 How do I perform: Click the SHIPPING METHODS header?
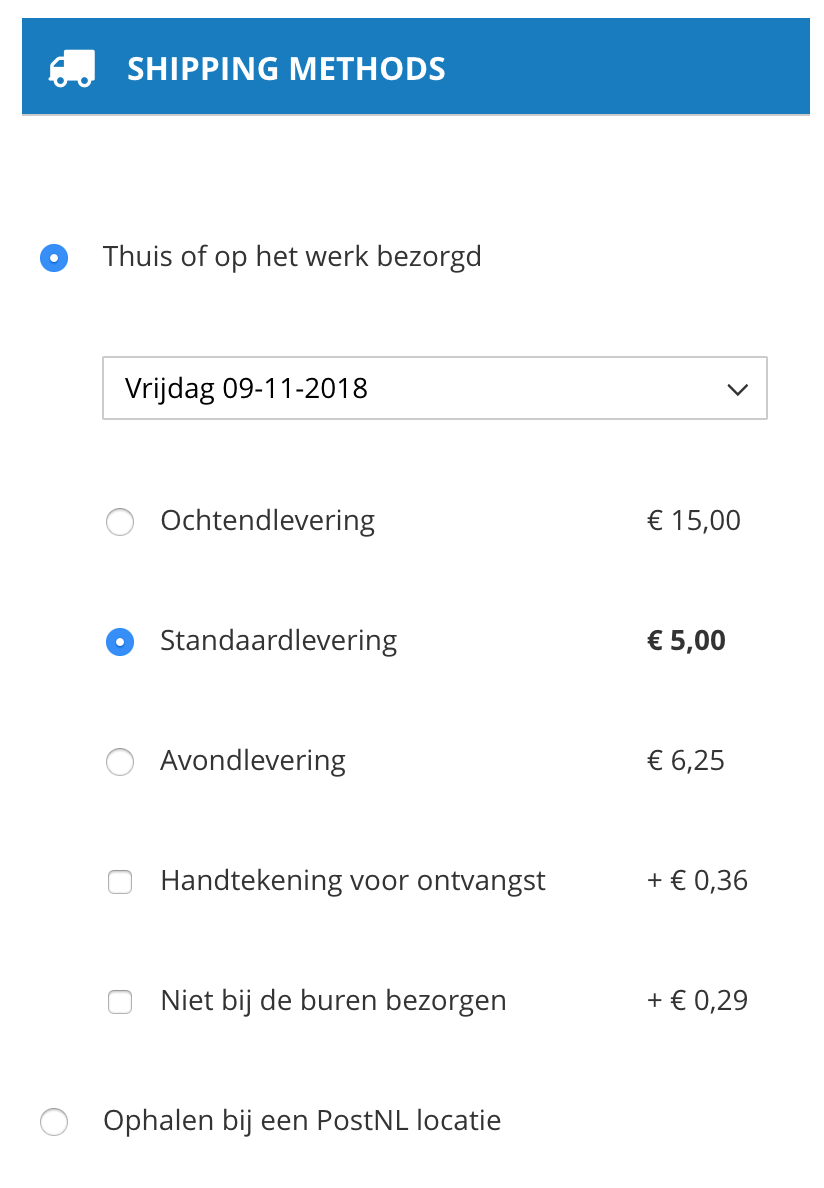pyautogui.click(x=287, y=68)
